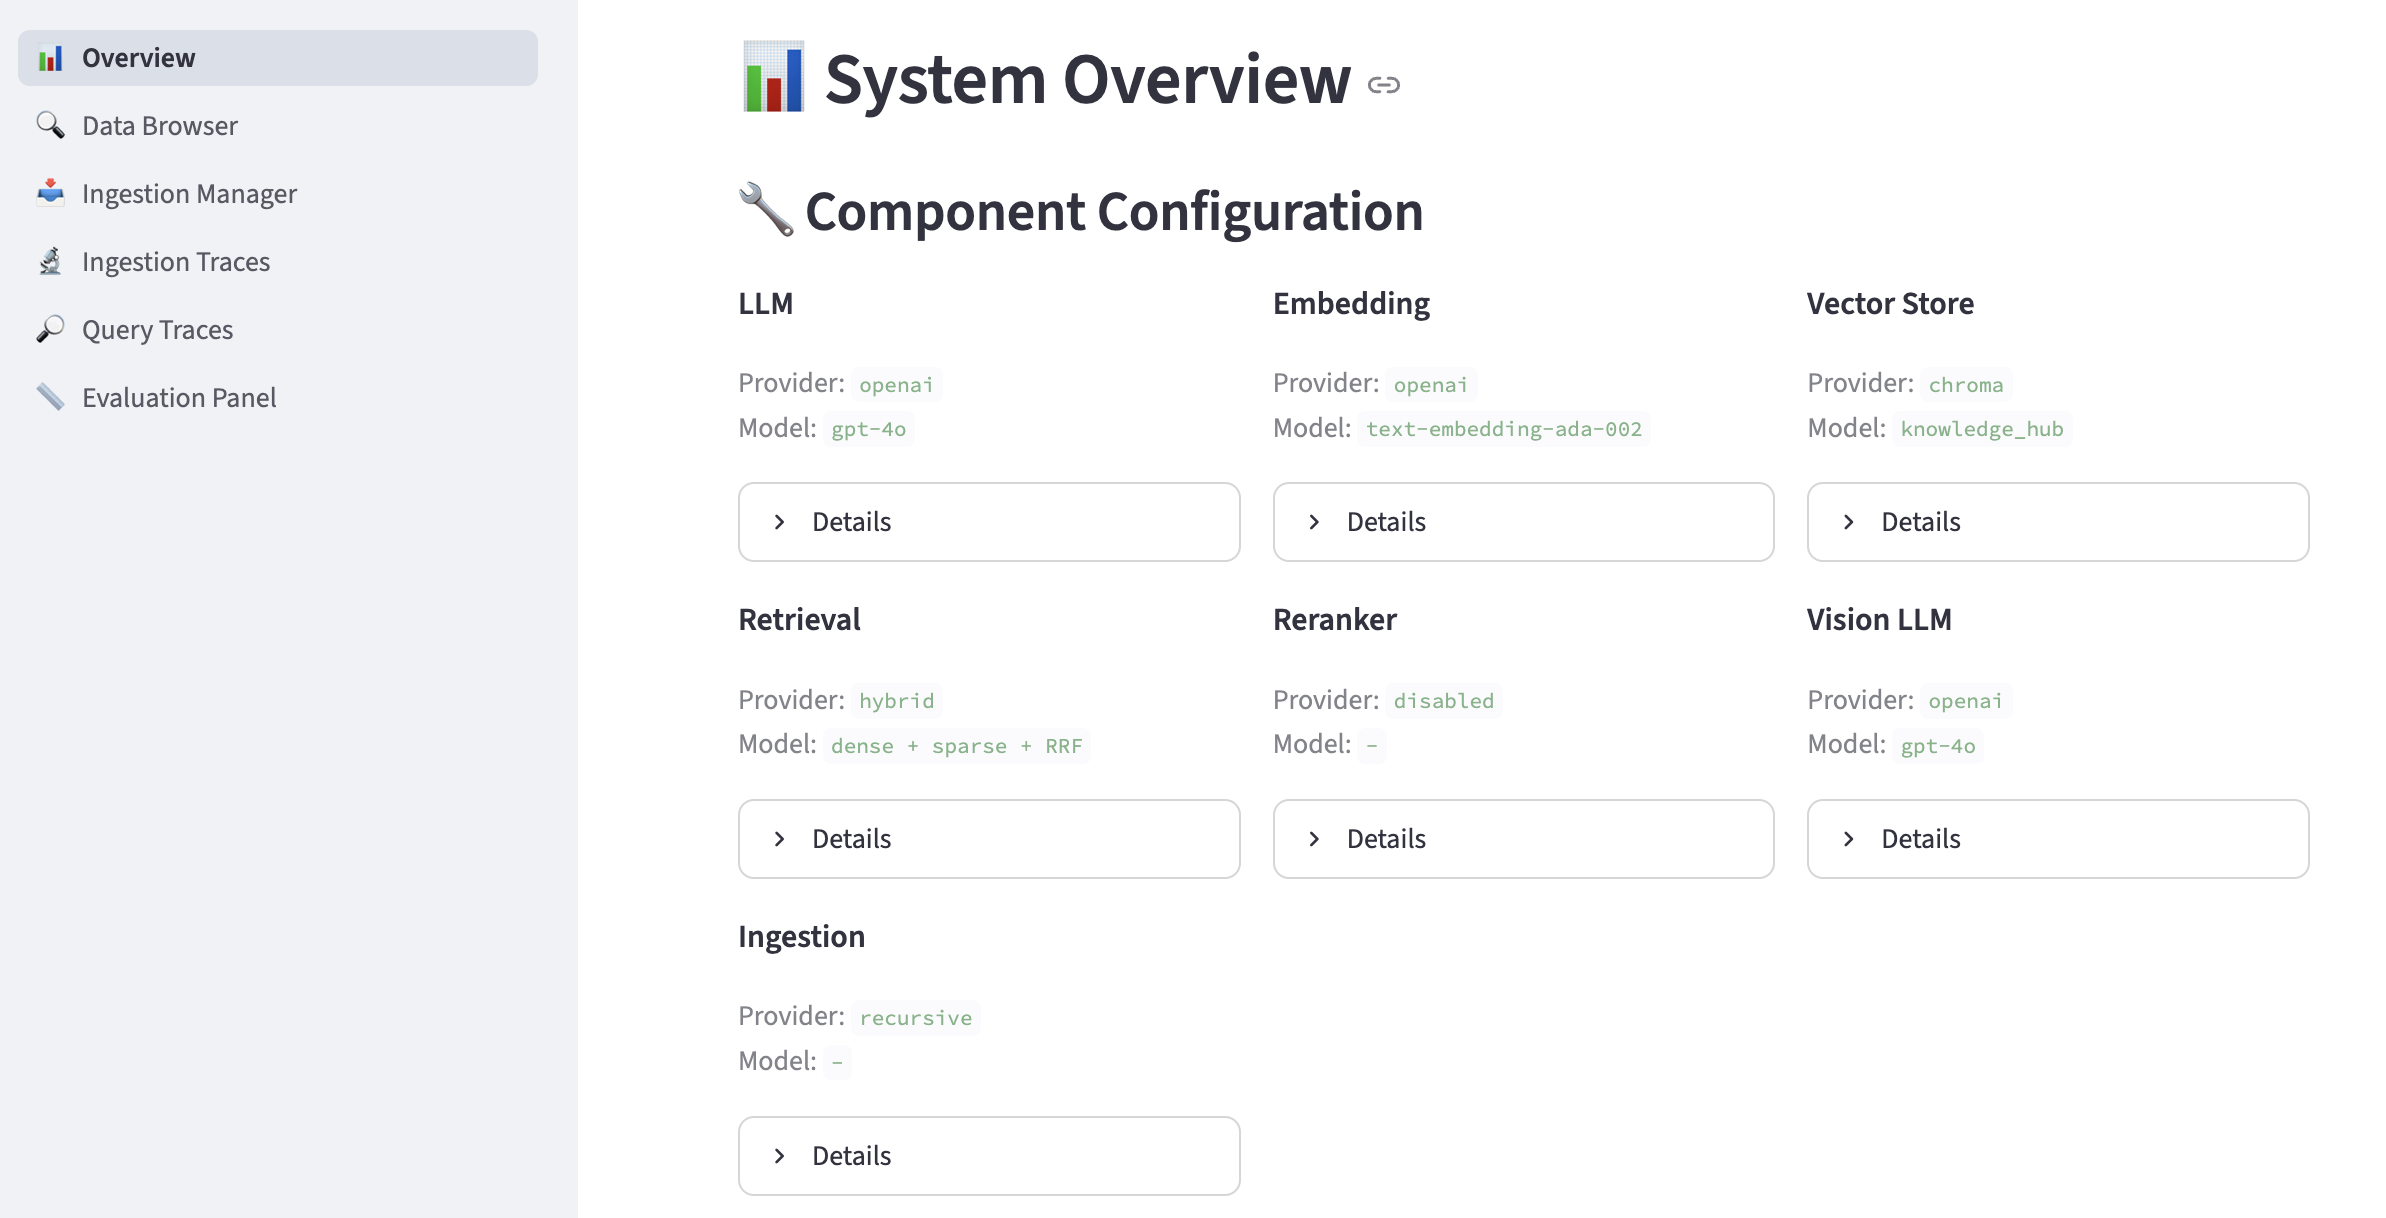Click the Query Traces magnifying glass icon
Viewport: 2386px width, 1218px height.
point(50,329)
